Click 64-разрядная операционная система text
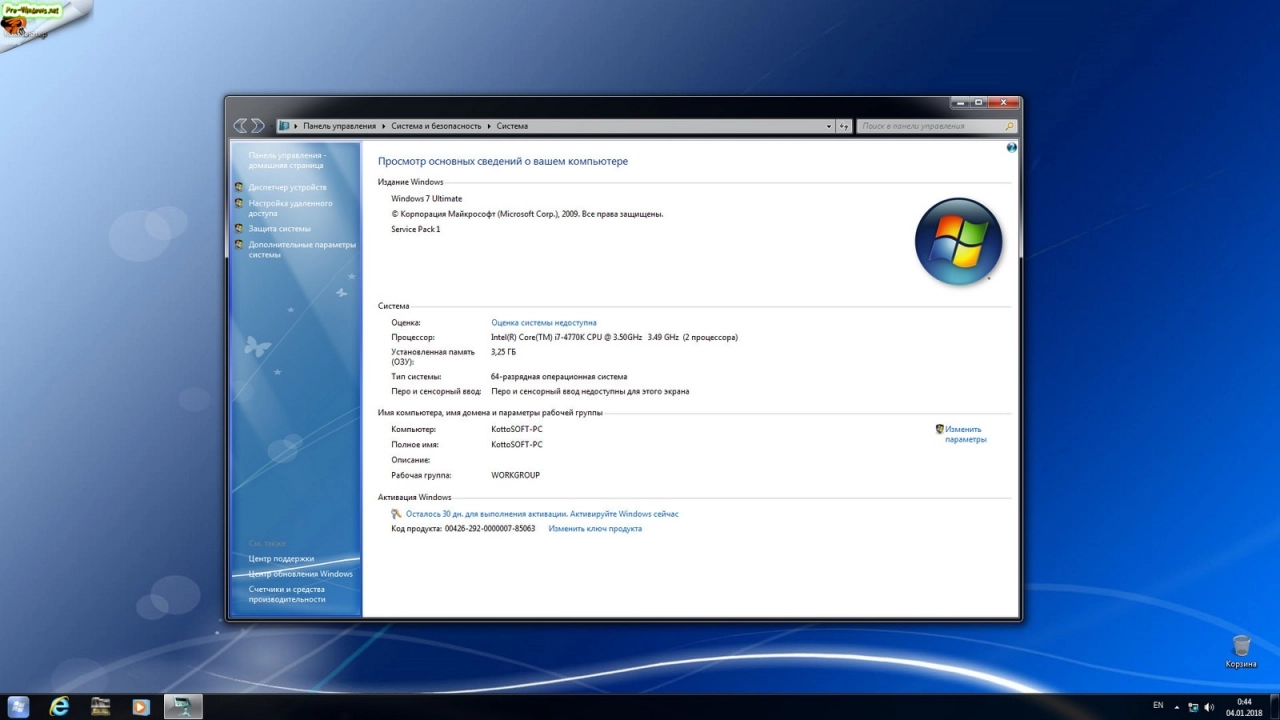1280x720 pixels. (559, 377)
